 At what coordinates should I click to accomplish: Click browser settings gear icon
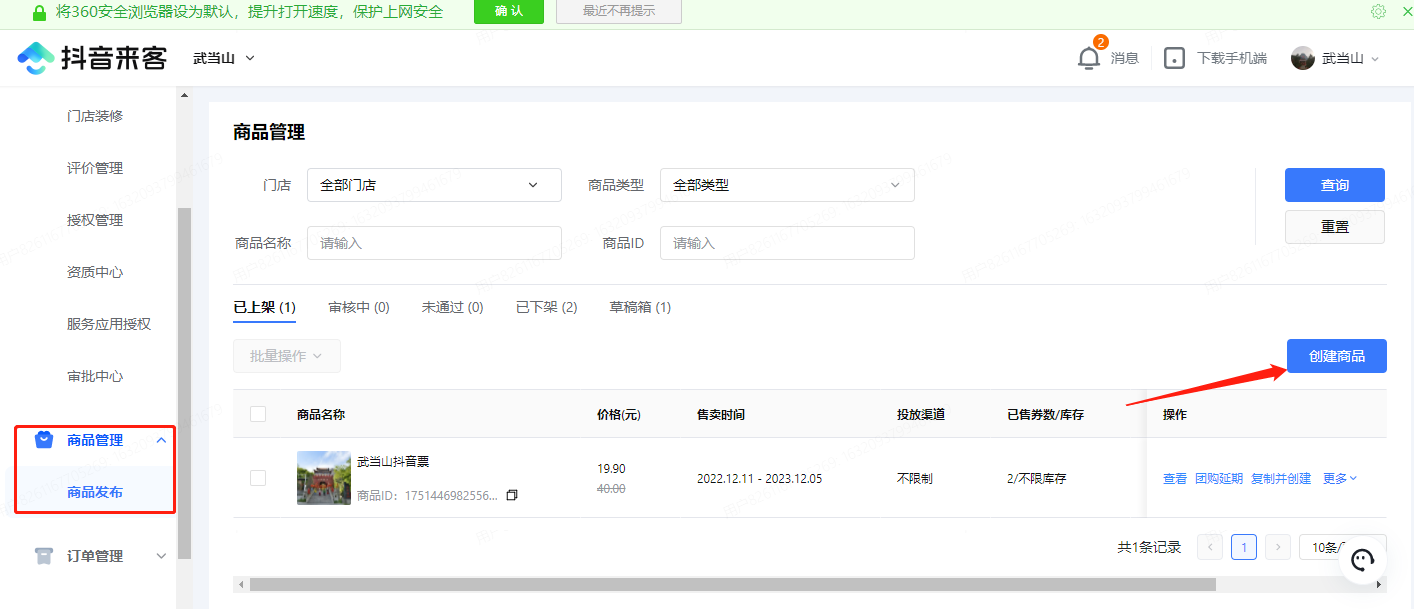(1378, 12)
